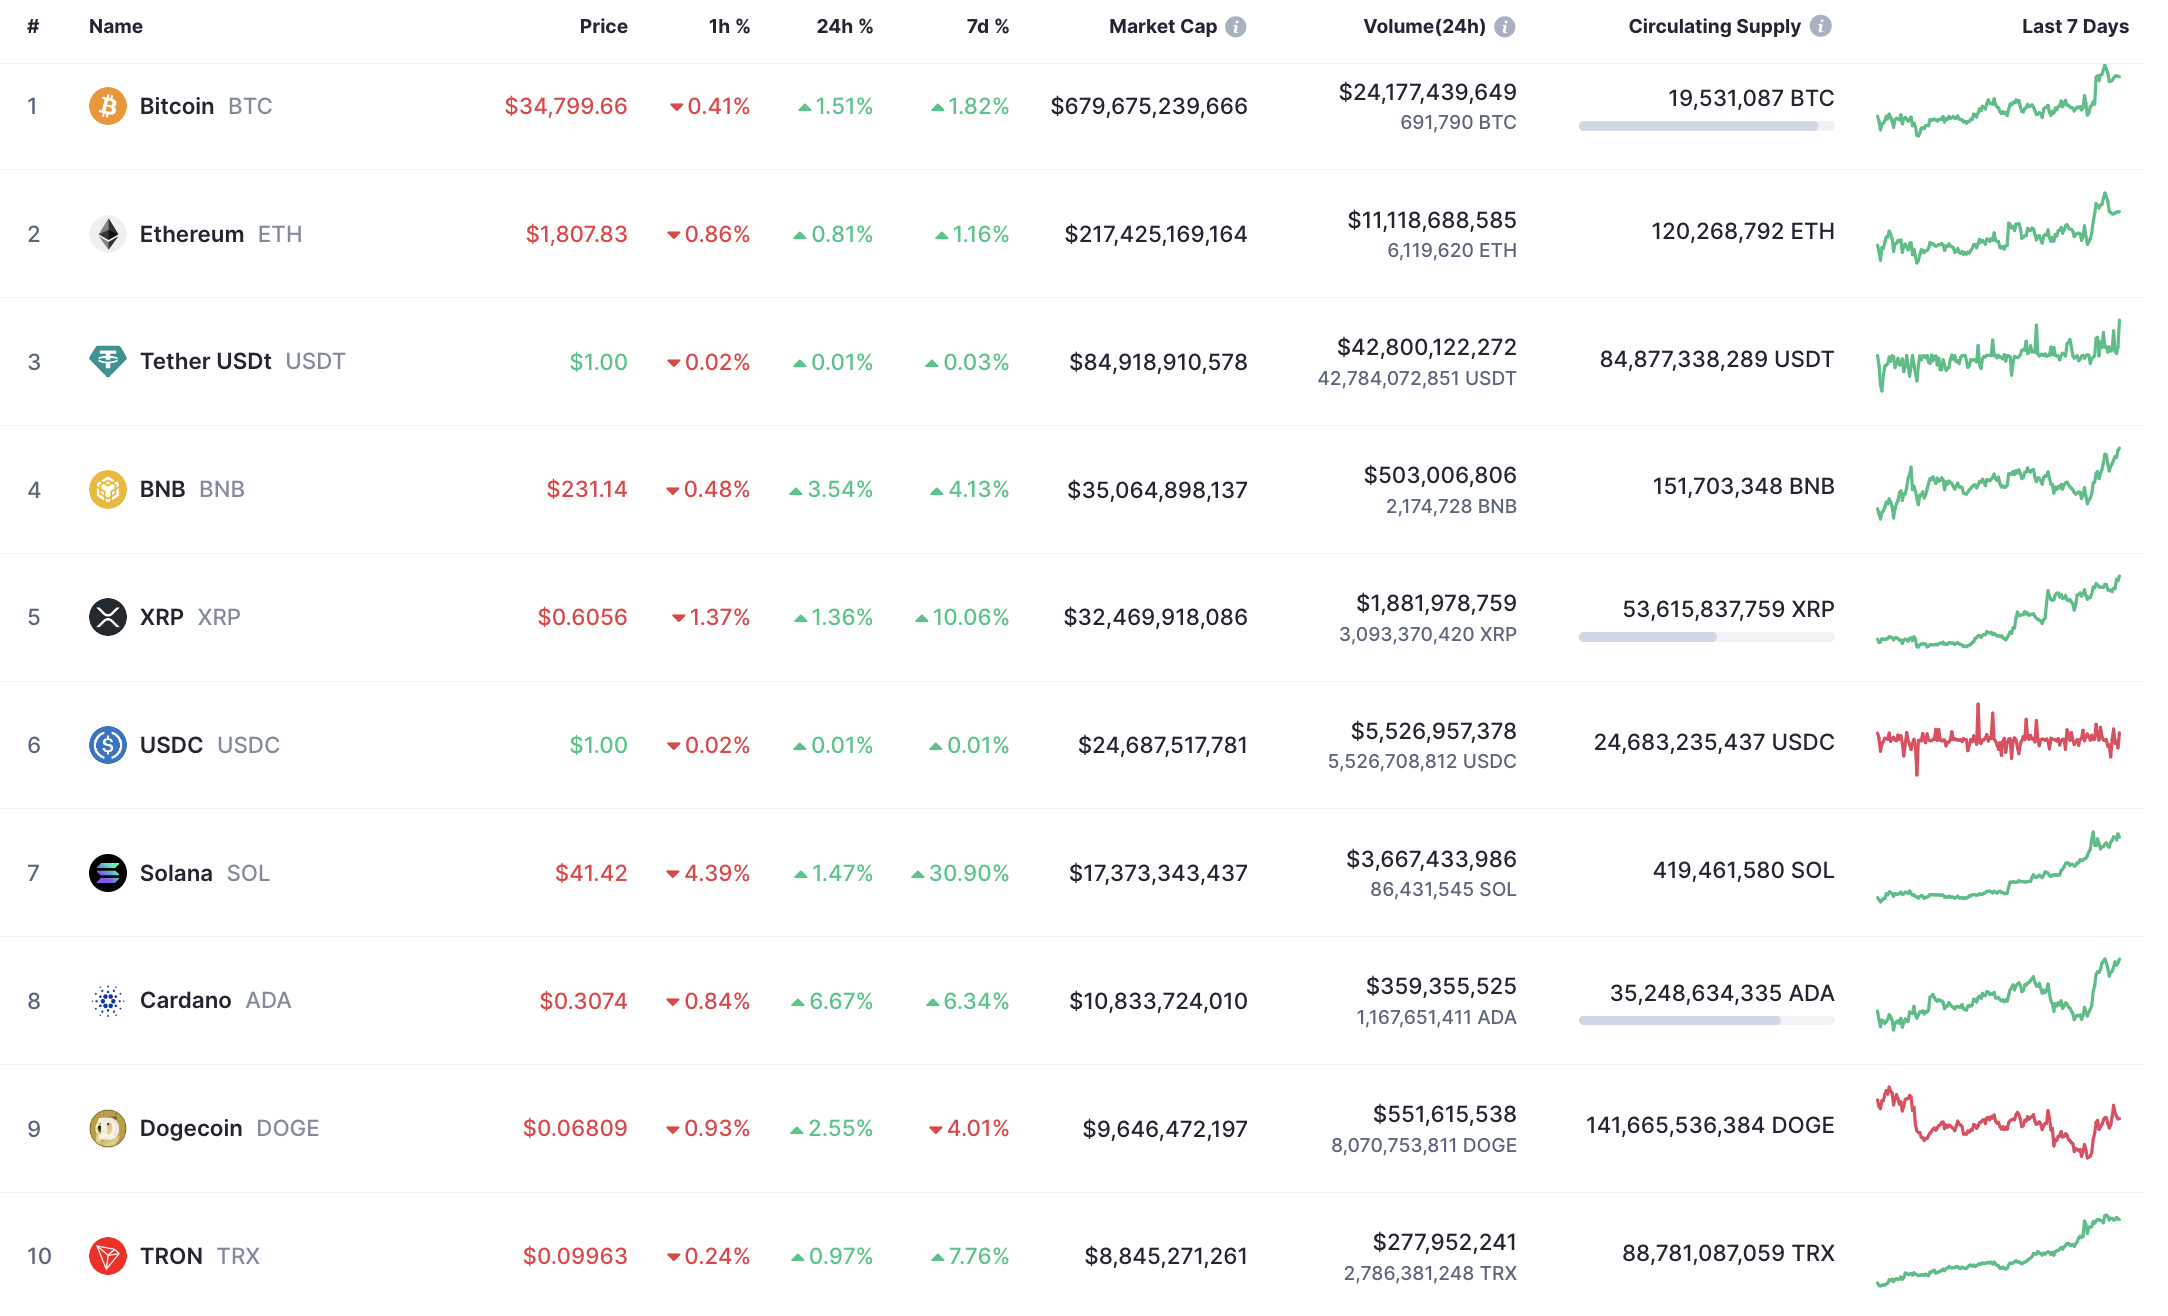Image resolution: width=2168 pixels, height=1316 pixels.
Task: Click the TRON logo icon
Action: pyautogui.click(x=107, y=1256)
